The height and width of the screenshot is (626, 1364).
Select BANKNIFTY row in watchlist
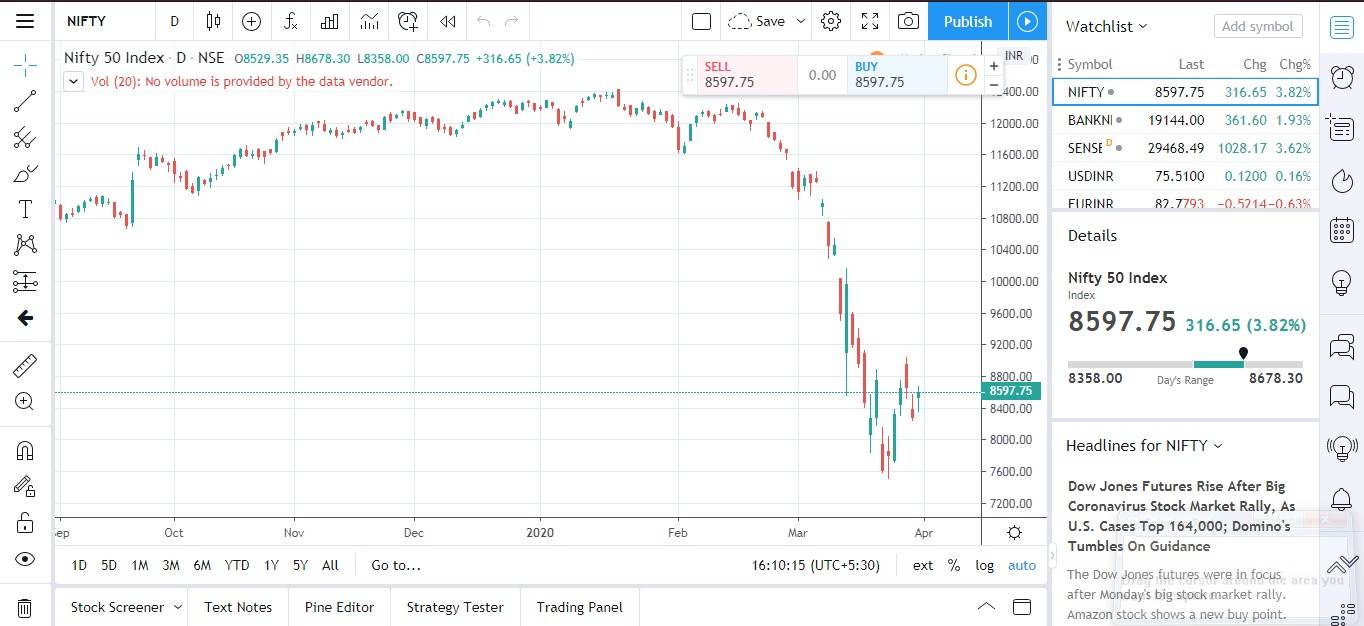(1185, 120)
